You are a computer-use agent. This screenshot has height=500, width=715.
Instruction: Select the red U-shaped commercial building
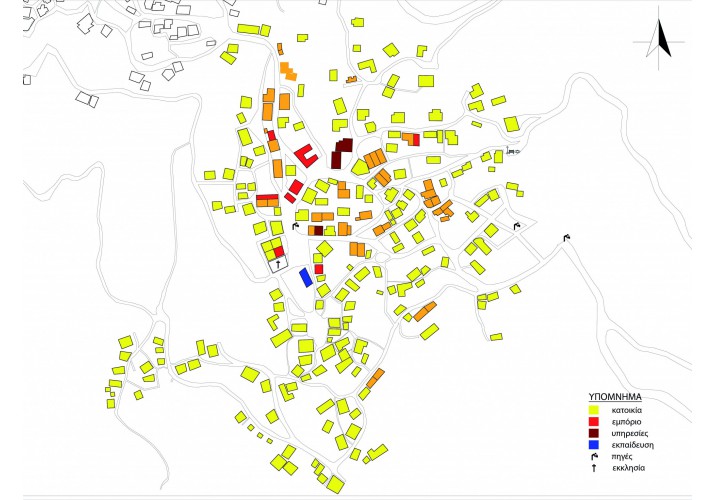pos(306,155)
